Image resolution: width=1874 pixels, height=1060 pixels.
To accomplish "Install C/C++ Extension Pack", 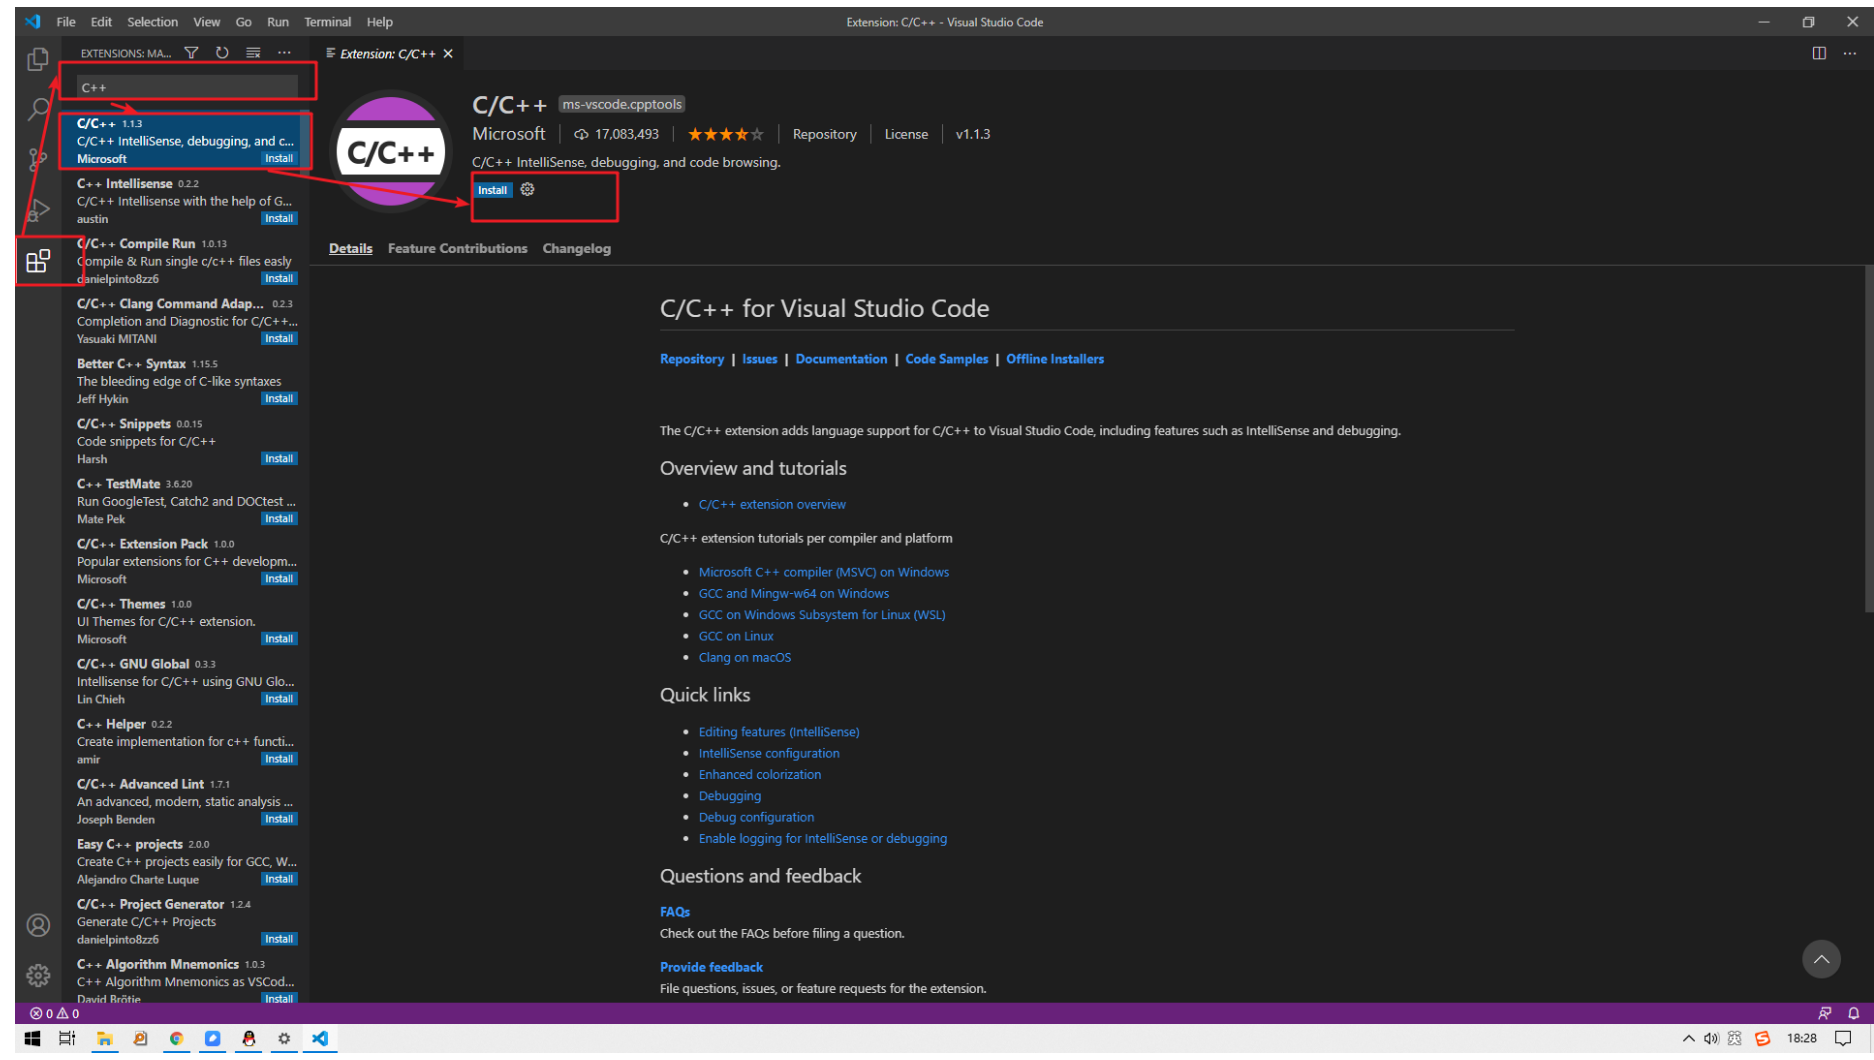I will pos(279,578).
